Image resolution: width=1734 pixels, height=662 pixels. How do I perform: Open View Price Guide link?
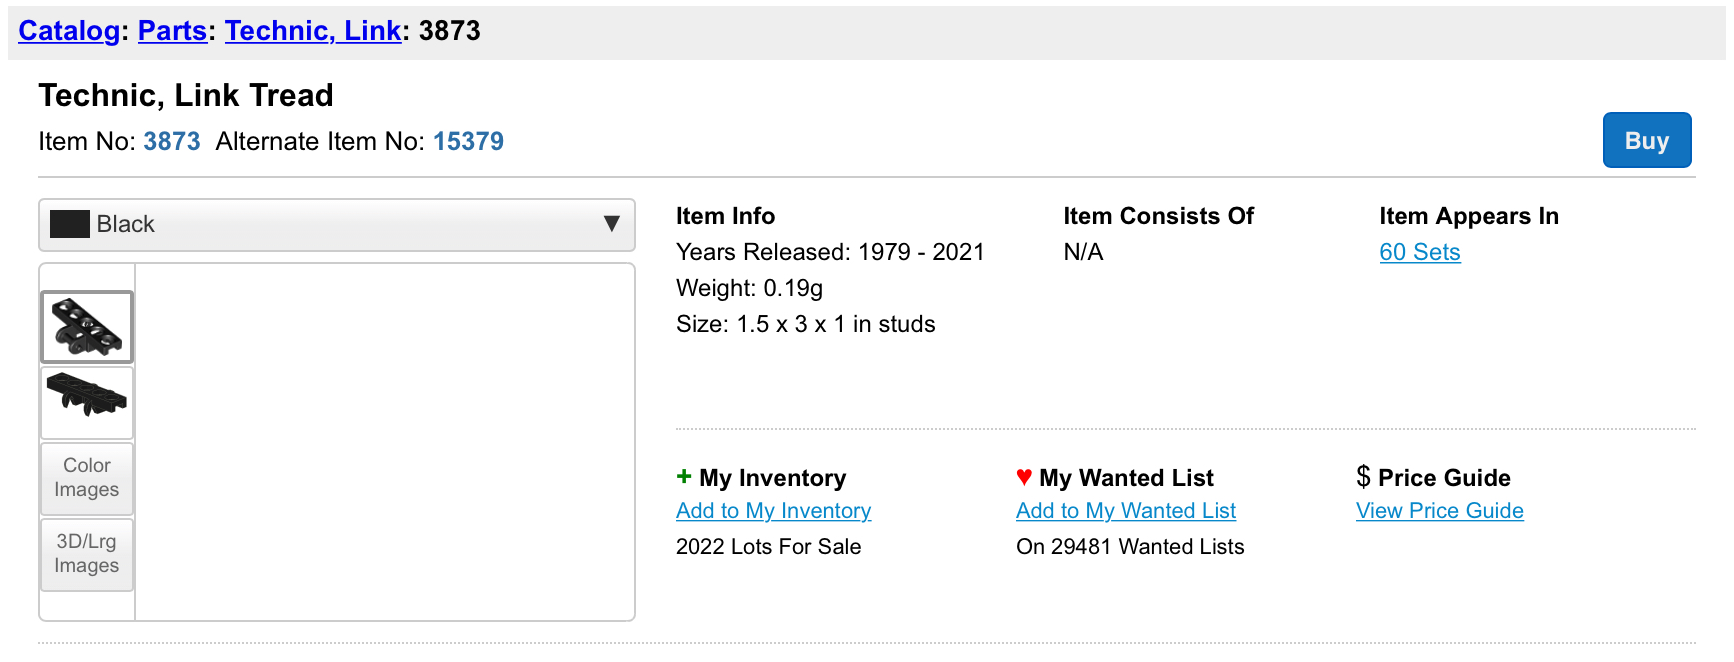coord(1439,511)
